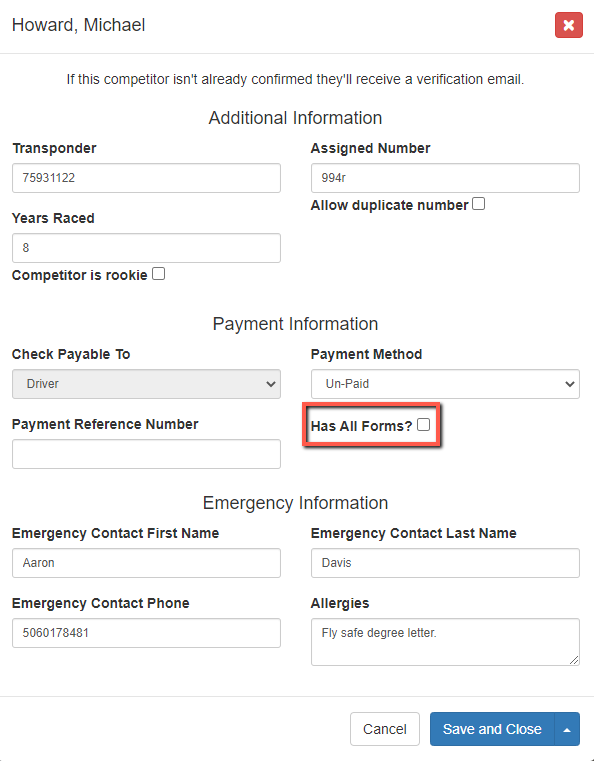Toggle Allow duplicate number checkbox
The height and width of the screenshot is (761, 594).
click(x=478, y=204)
